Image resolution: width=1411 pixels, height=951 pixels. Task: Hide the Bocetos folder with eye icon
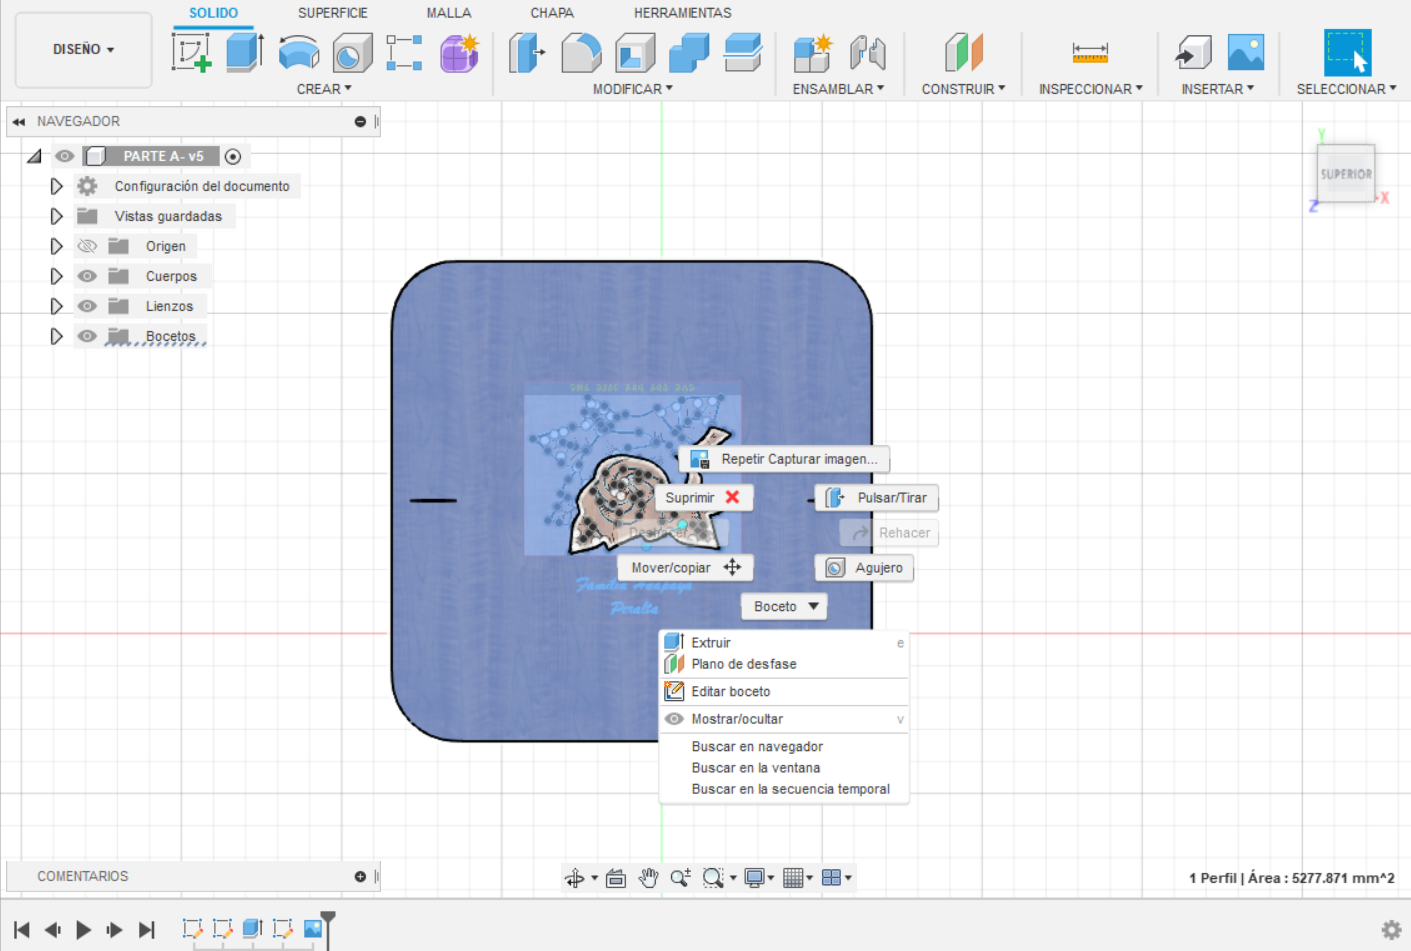coord(88,336)
